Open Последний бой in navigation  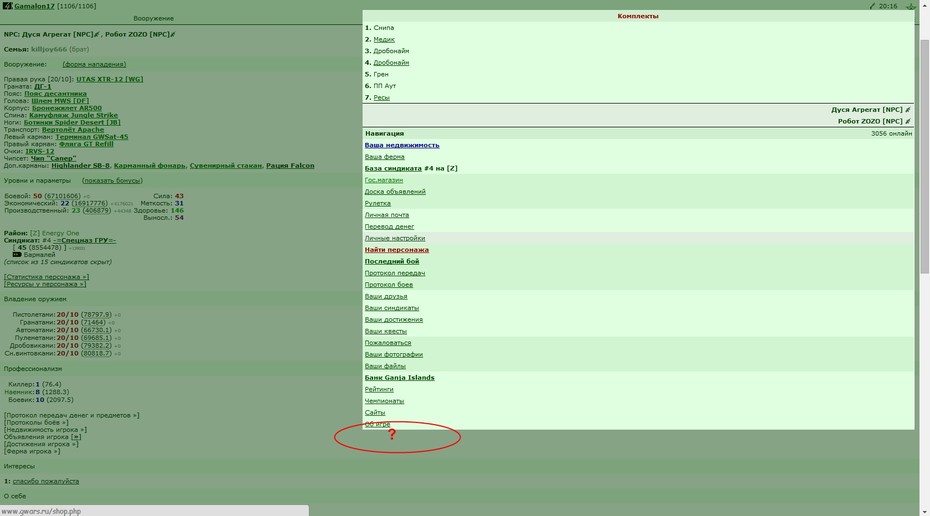pyautogui.click(x=391, y=262)
